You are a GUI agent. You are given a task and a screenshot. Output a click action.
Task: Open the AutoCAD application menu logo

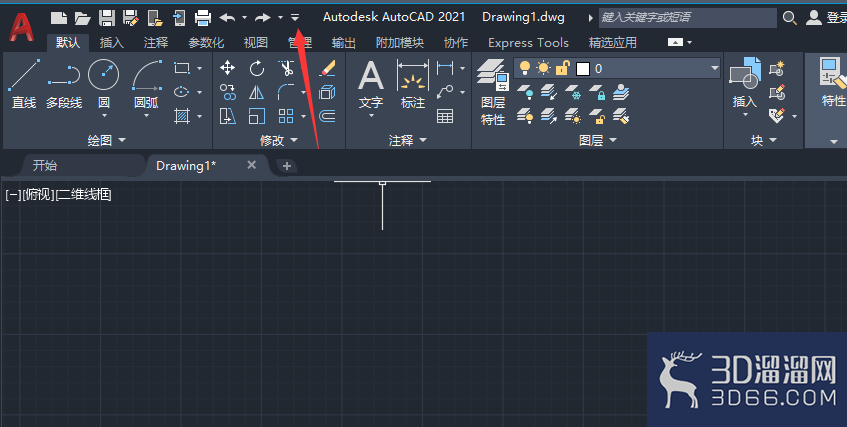22,27
